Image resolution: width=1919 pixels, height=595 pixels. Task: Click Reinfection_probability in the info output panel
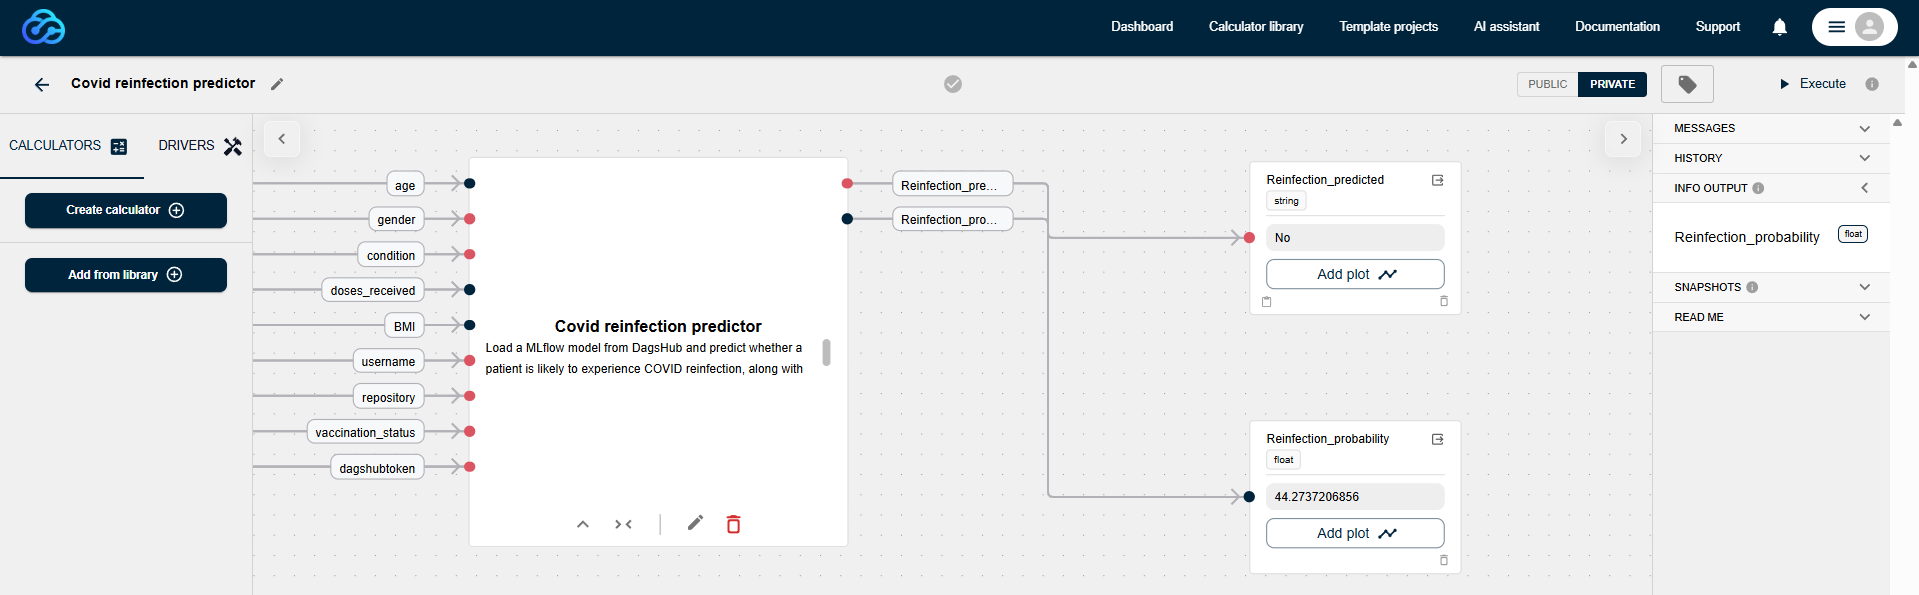point(1747,237)
